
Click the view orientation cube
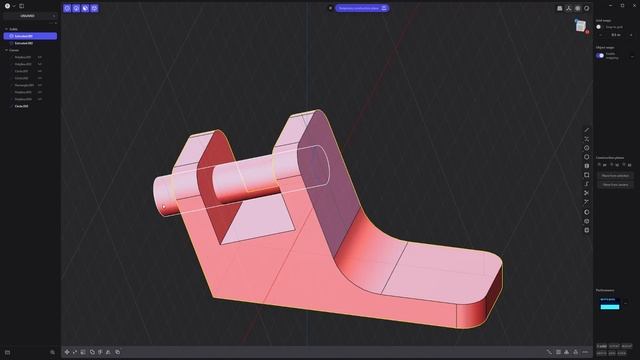(x=581, y=26)
